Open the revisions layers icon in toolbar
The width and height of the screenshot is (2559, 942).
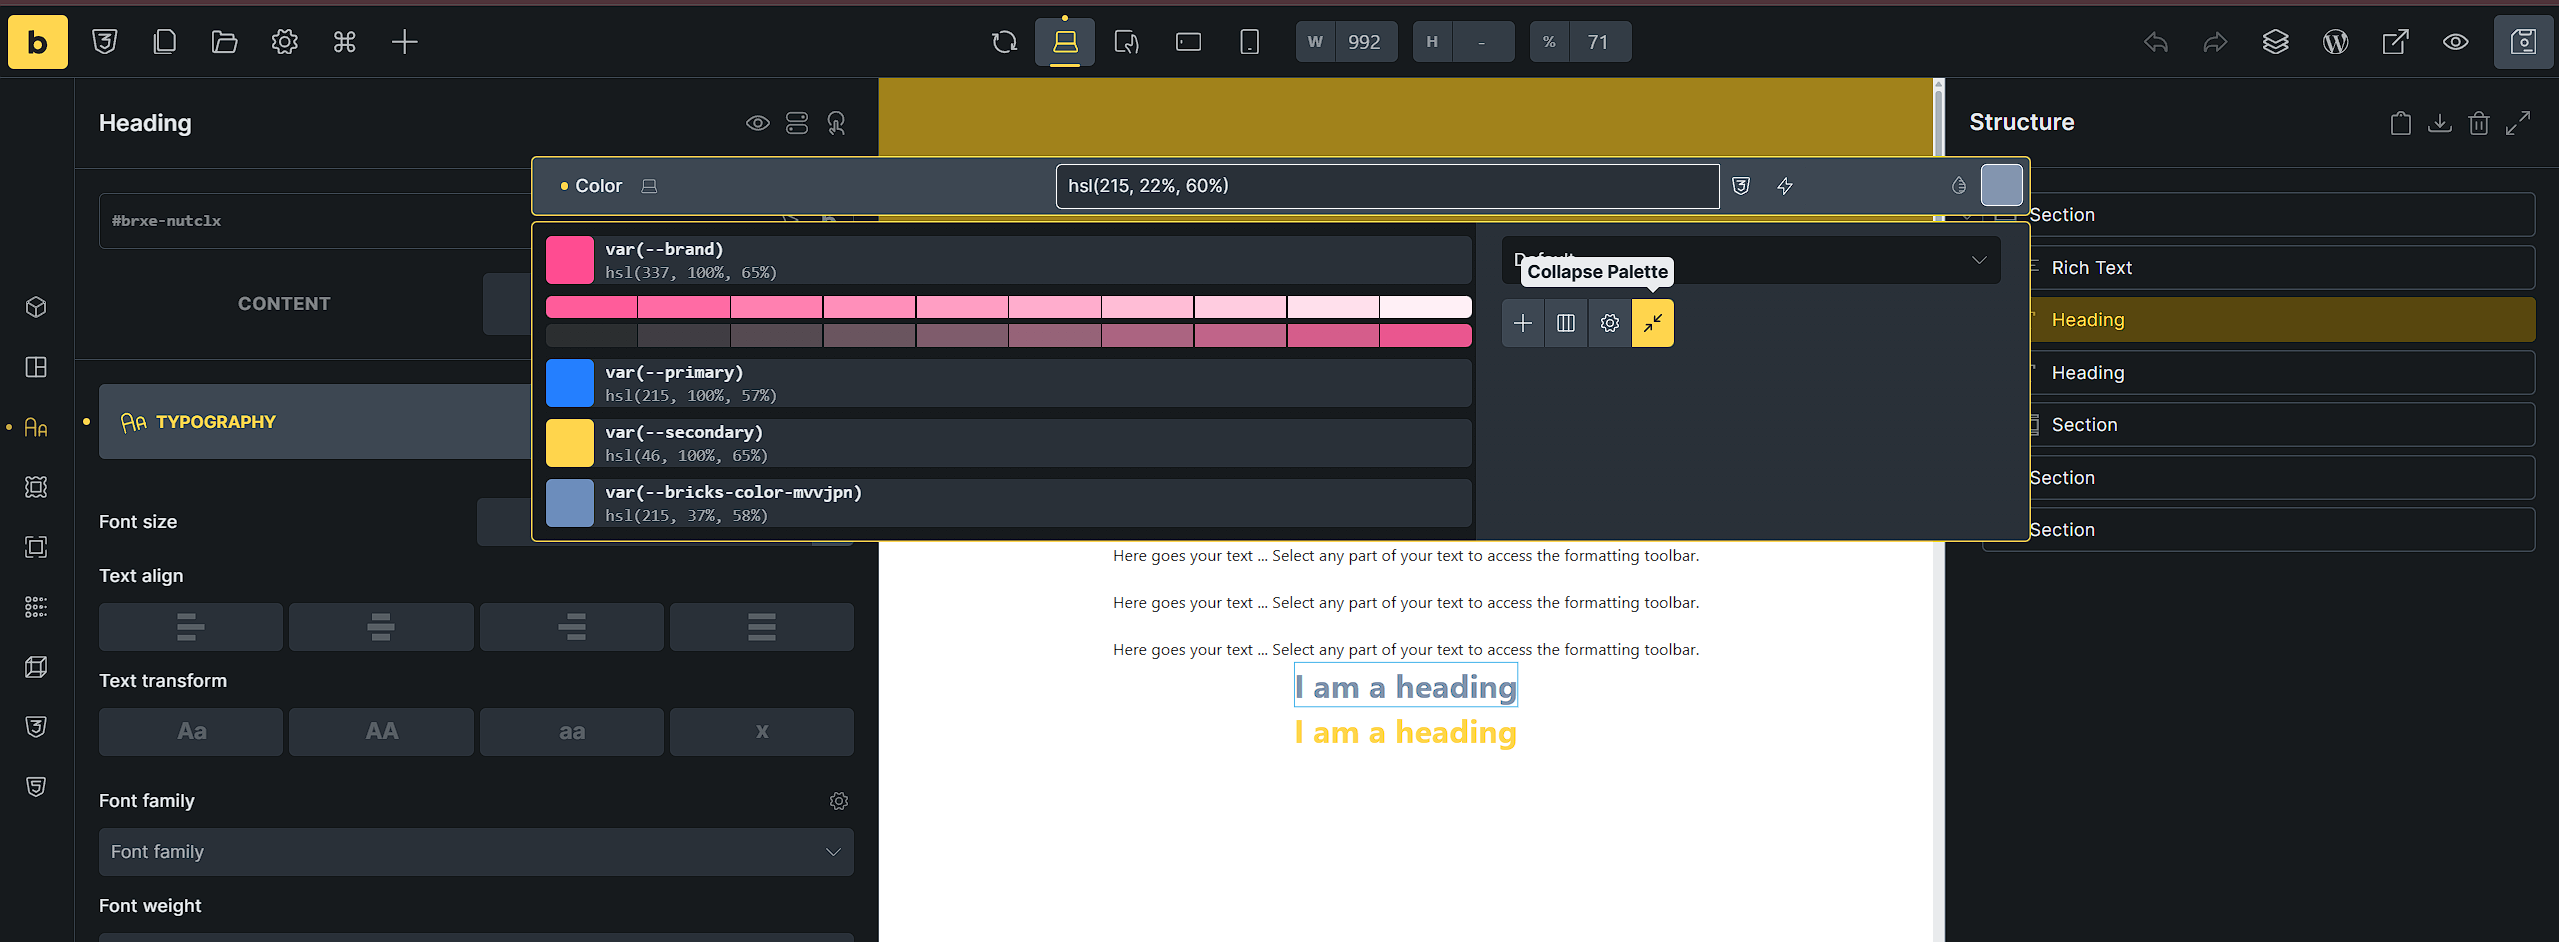pyautogui.click(x=2275, y=42)
